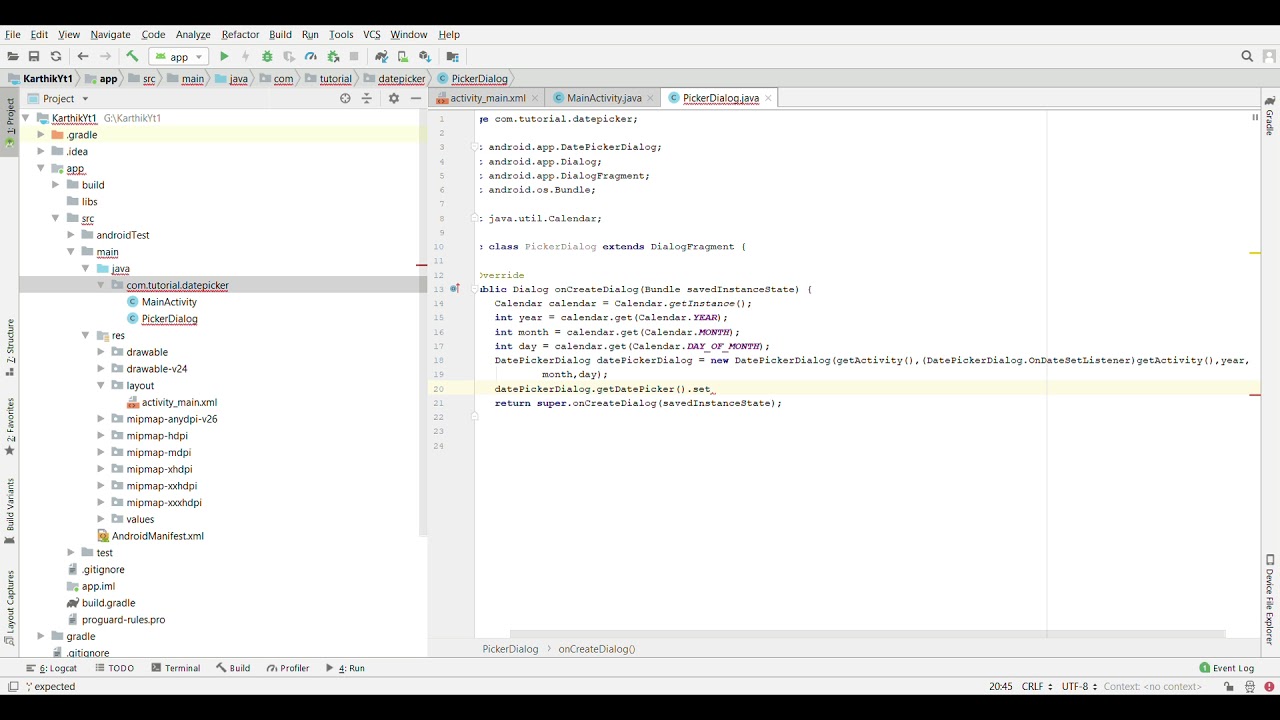Open the VCS menu
Image resolution: width=1280 pixels, height=720 pixels.
coord(372,34)
